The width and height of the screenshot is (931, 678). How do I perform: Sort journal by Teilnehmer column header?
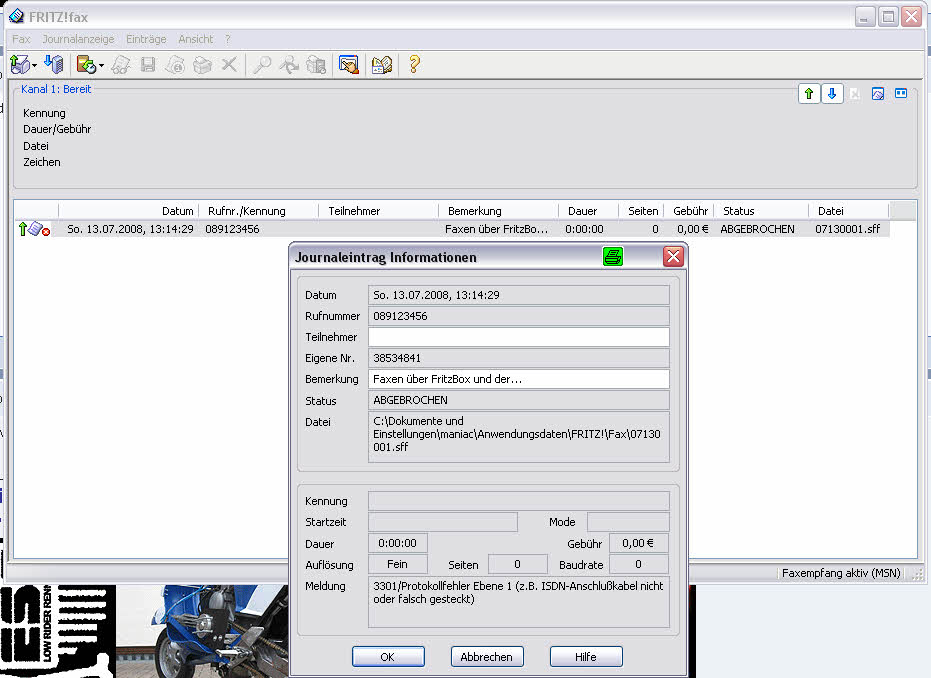click(x=379, y=211)
